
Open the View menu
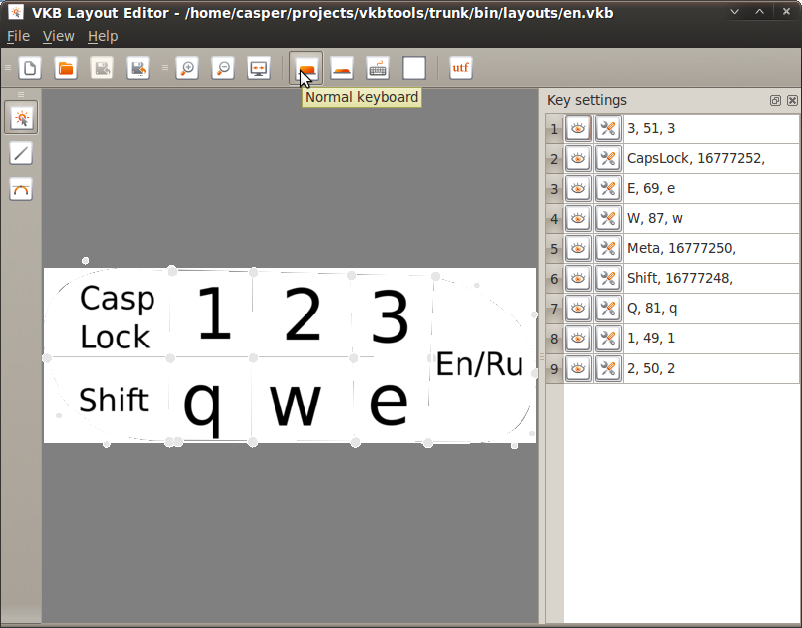pos(58,36)
